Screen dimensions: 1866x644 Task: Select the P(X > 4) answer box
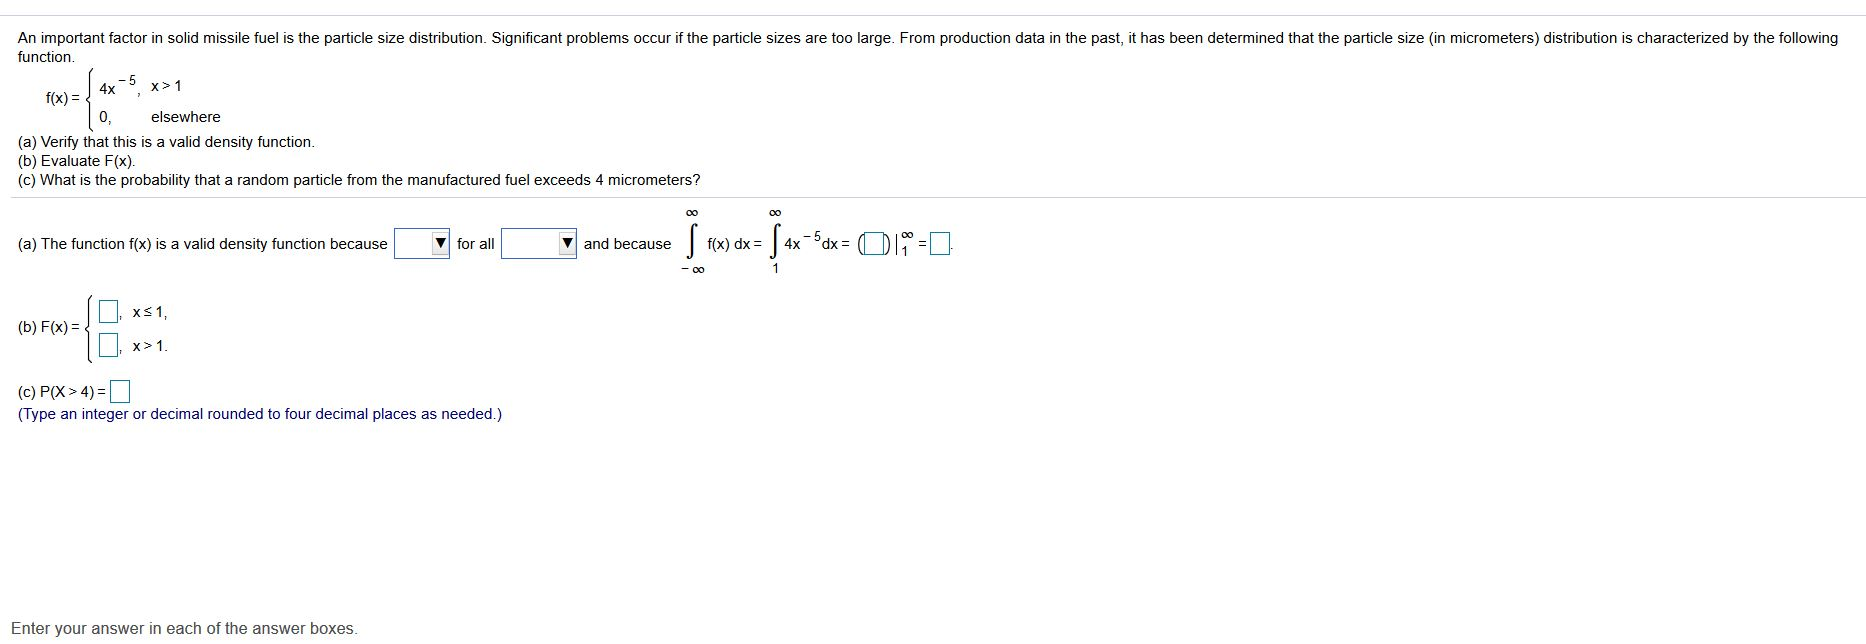click(x=120, y=391)
